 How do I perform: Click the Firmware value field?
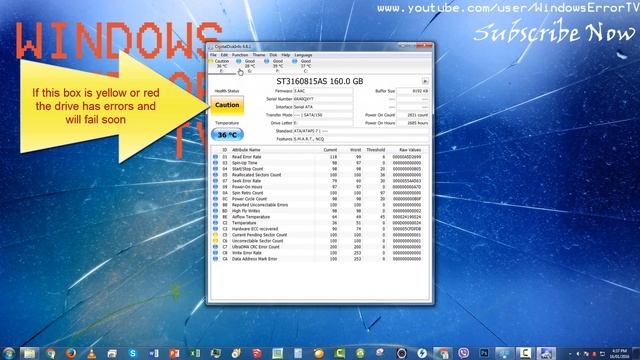pyautogui.click(x=323, y=91)
